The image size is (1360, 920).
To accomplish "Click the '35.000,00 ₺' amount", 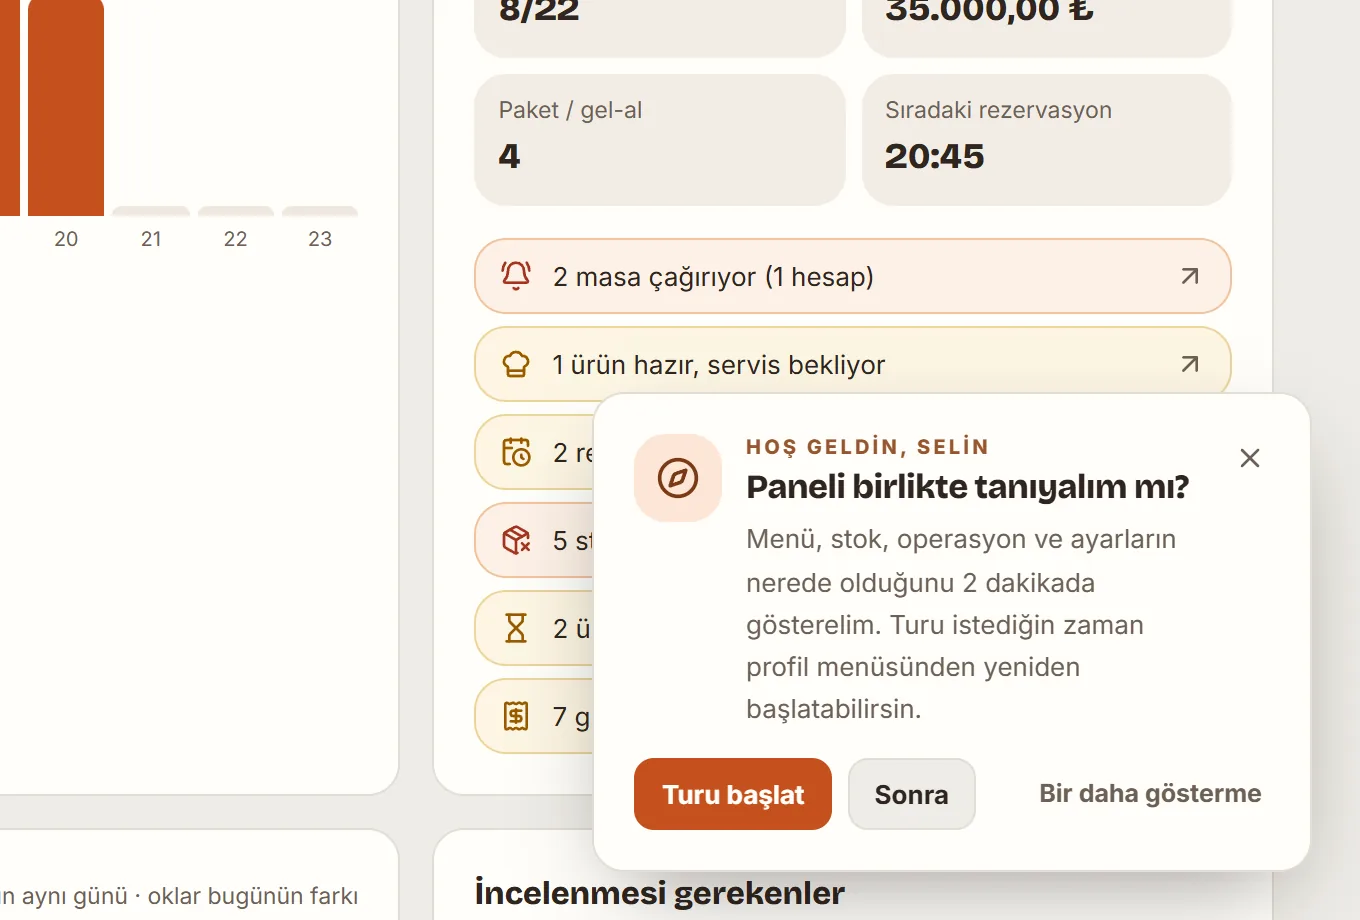I will [x=990, y=12].
